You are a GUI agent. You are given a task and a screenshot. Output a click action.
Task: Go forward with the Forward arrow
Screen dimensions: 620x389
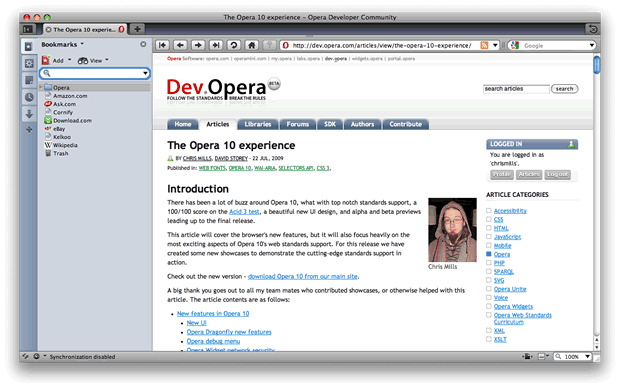point(198,45)
